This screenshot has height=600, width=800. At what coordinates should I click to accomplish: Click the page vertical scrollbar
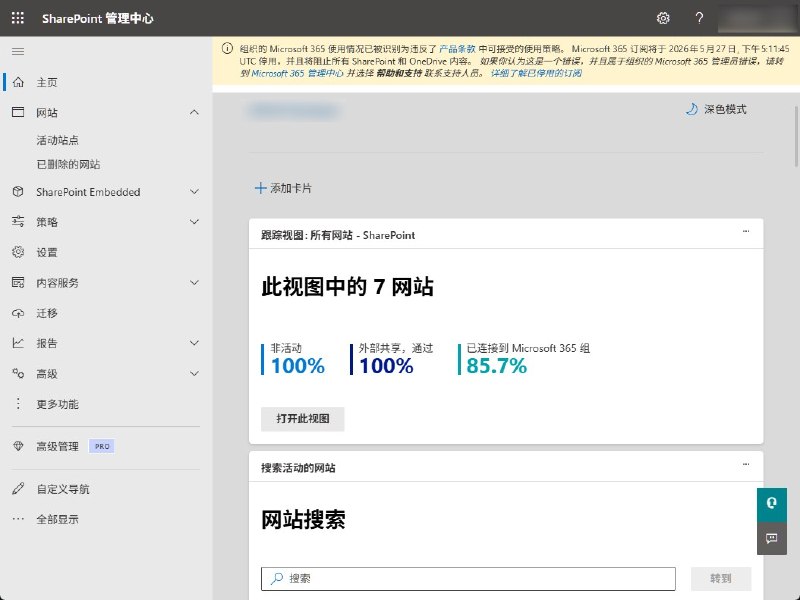[x=796, y=136]
